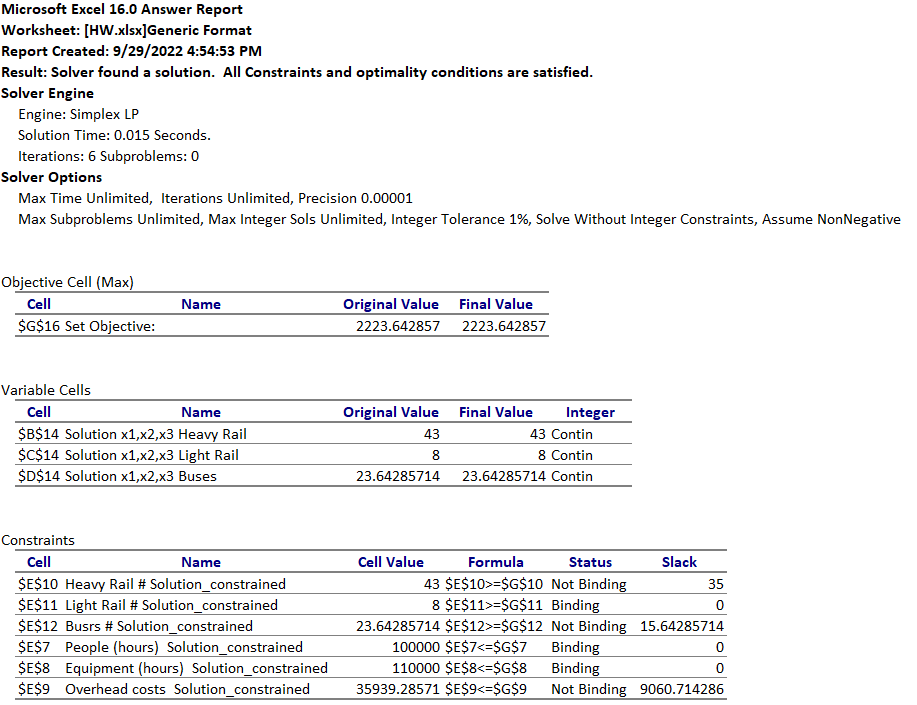Click the Status column header

pyautogui.click(x=590, y=562)
